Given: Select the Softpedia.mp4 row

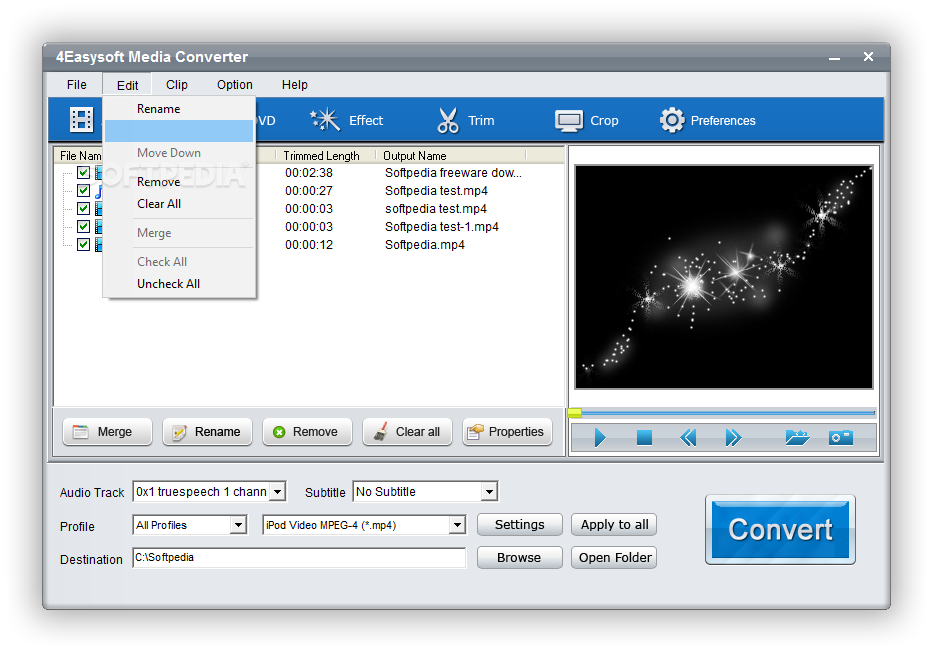Looking at the screenshot, I should [425, 244].
